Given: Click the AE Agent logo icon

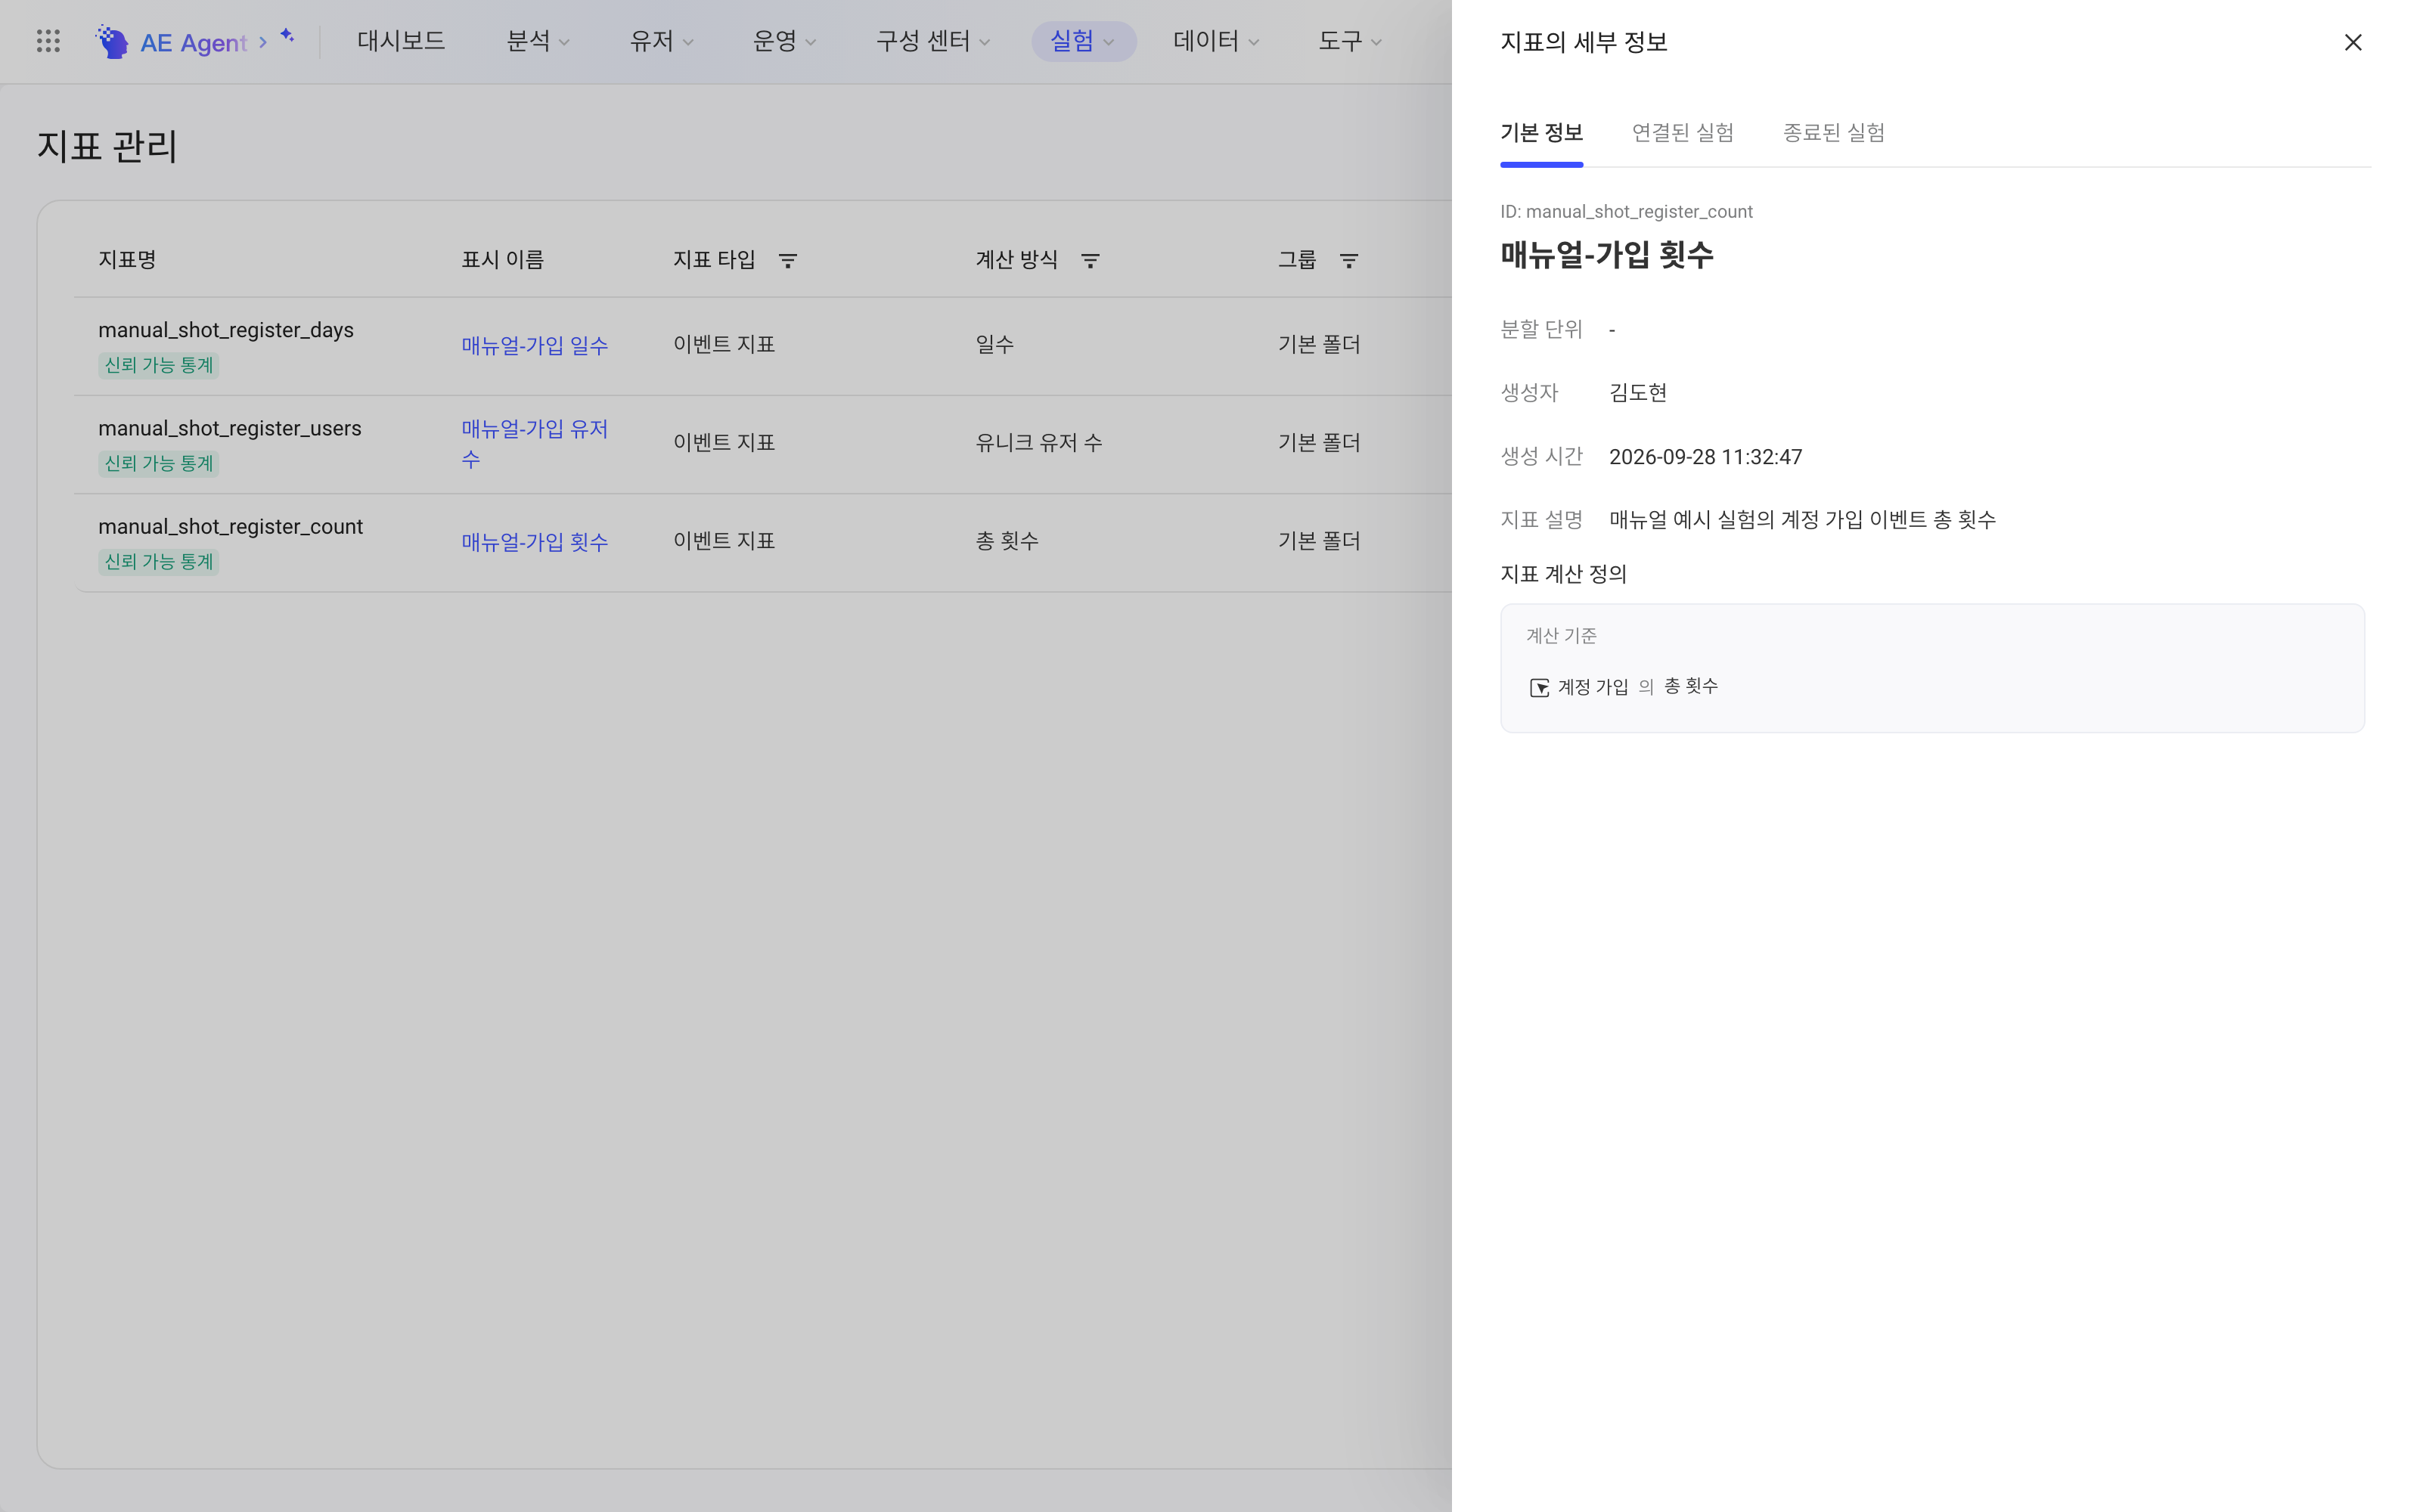Looking at the screenshot, I should (112, 41).
